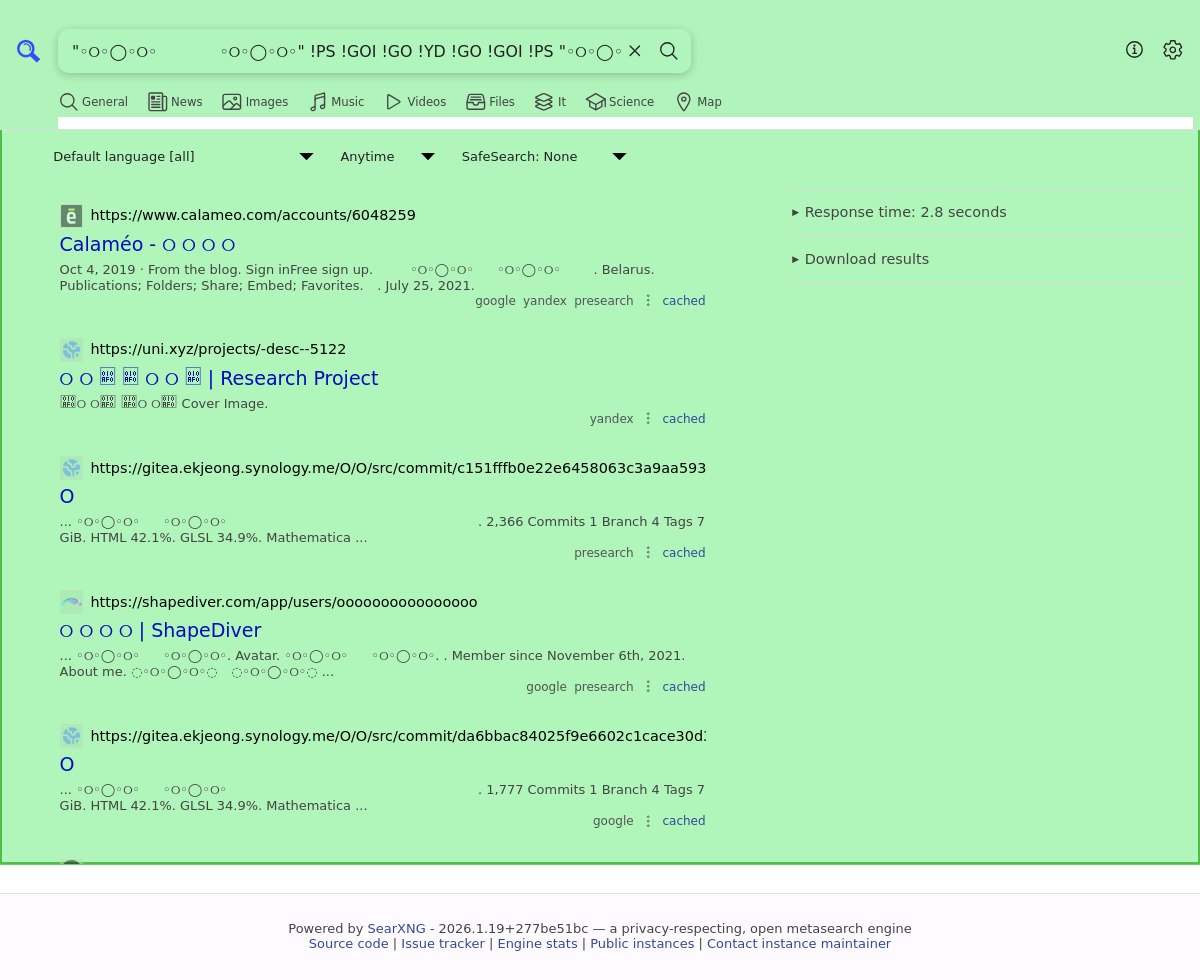The image size is (1200, 980).
Task: Expand the Download results section
Action: tap(866, 259)
